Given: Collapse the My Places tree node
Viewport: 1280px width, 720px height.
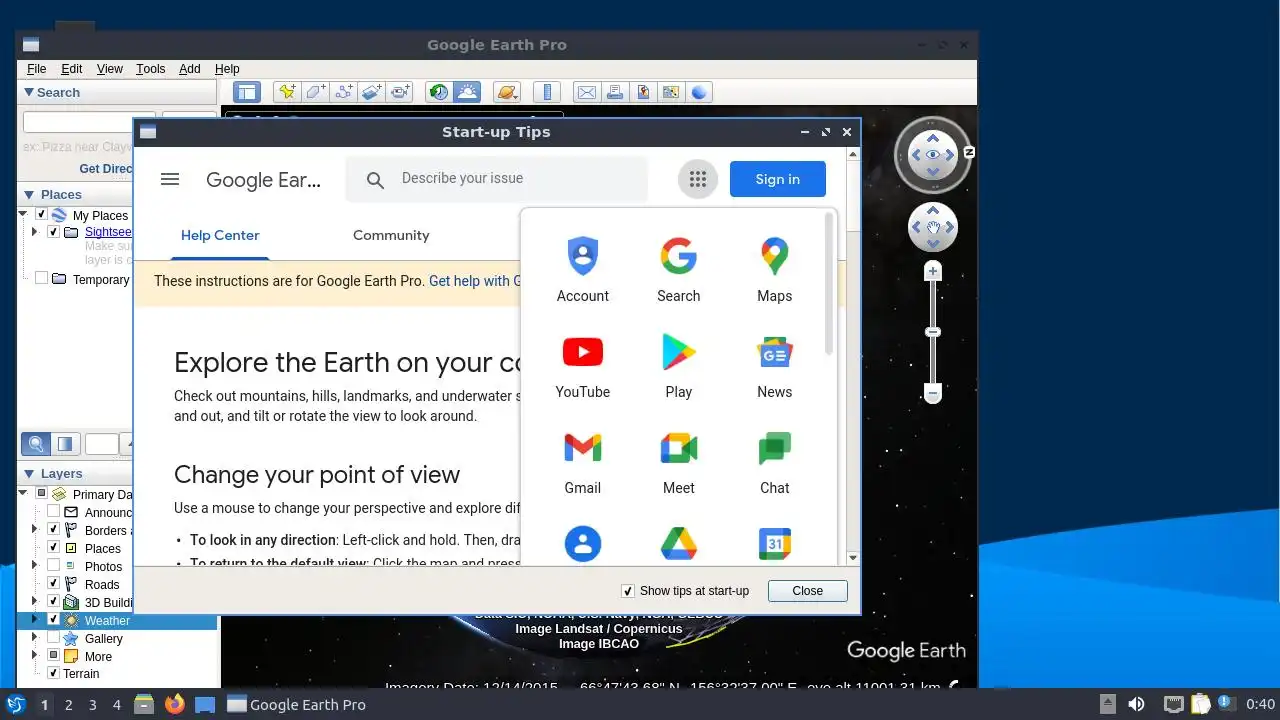Looking at the screenshot, I should pyautogui.click(x=23, y=214).
